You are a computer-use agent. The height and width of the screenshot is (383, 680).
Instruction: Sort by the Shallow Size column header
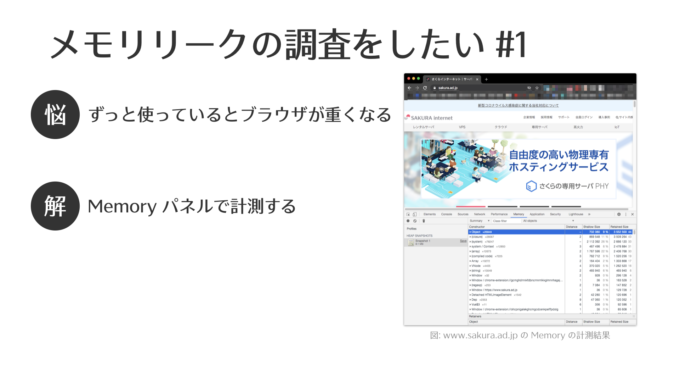coord(595,227)
